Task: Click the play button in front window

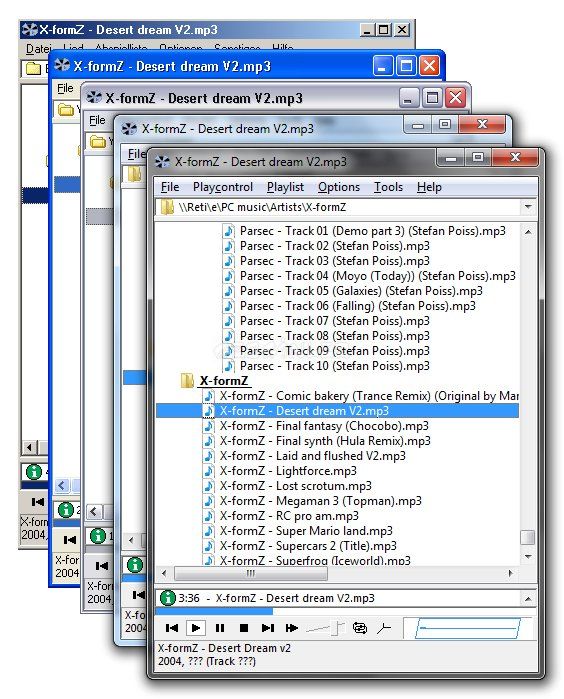Action: pos(195,628)
